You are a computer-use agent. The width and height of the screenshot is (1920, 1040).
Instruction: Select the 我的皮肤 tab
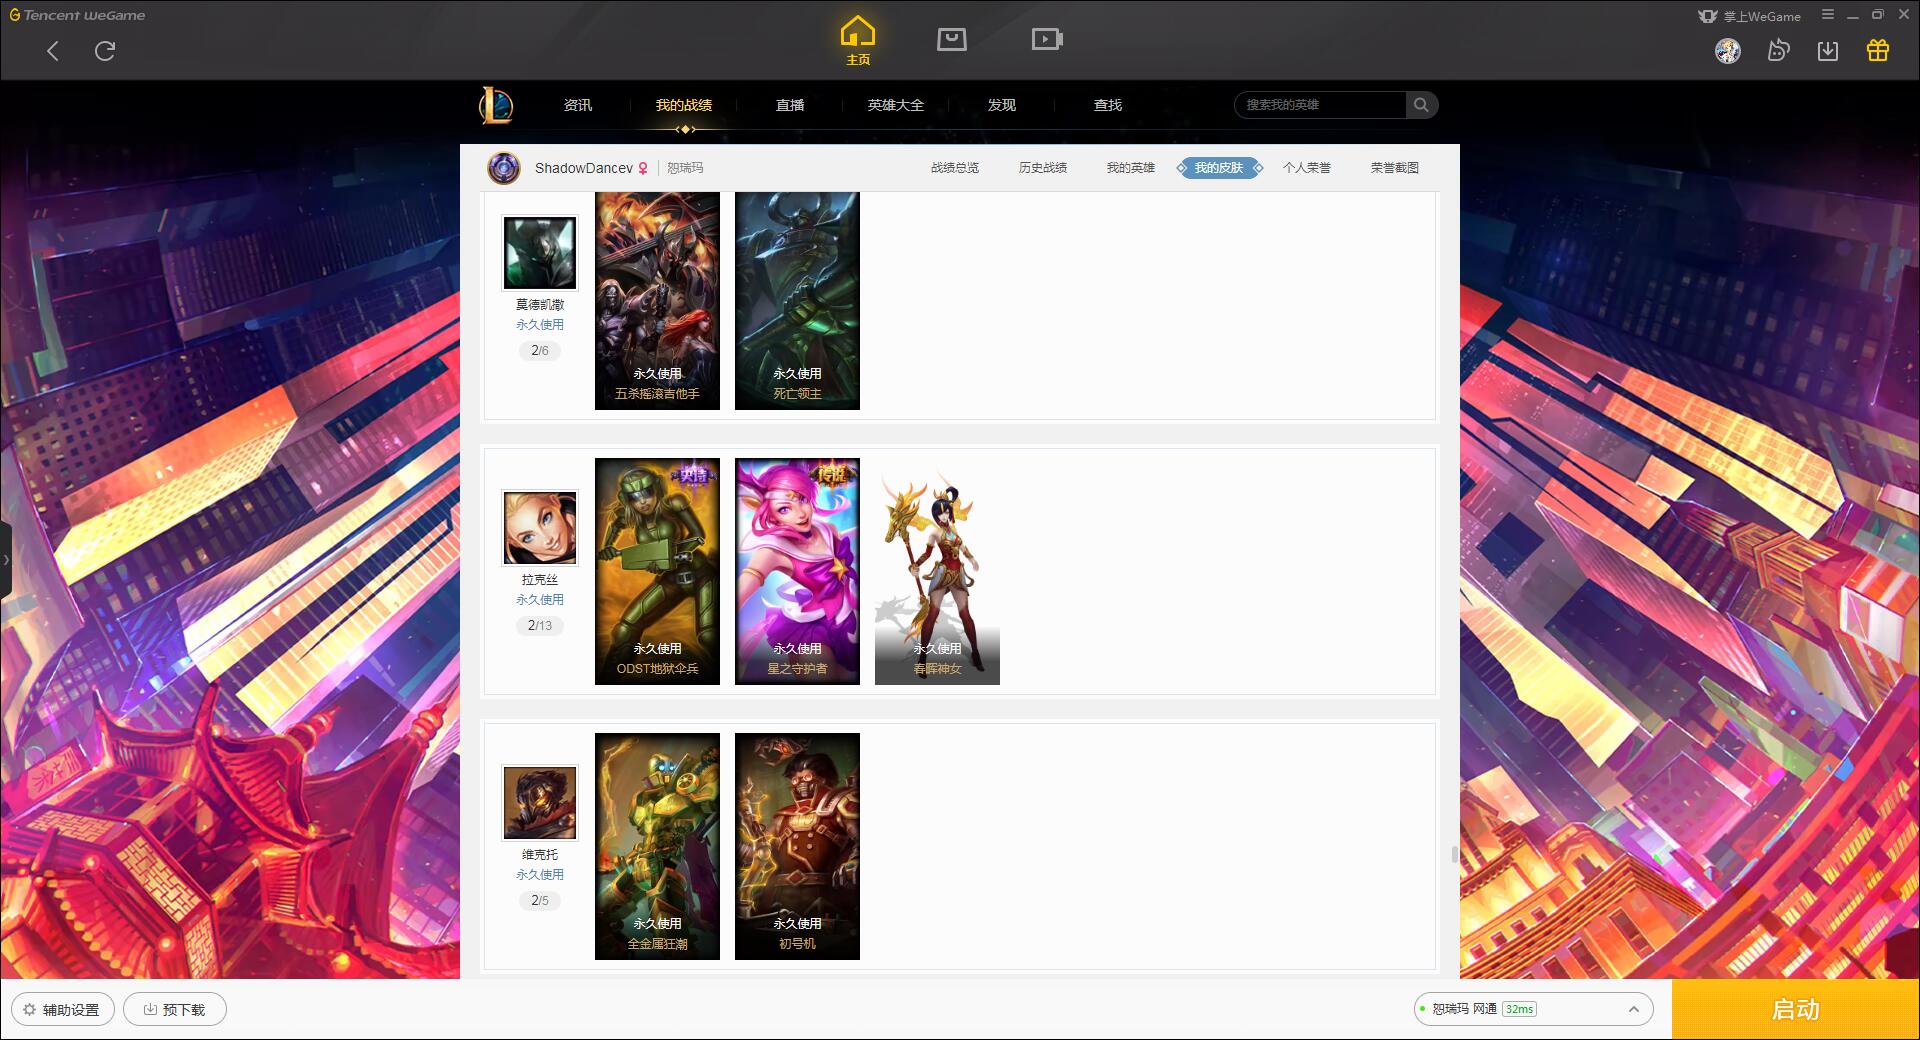1219,168
